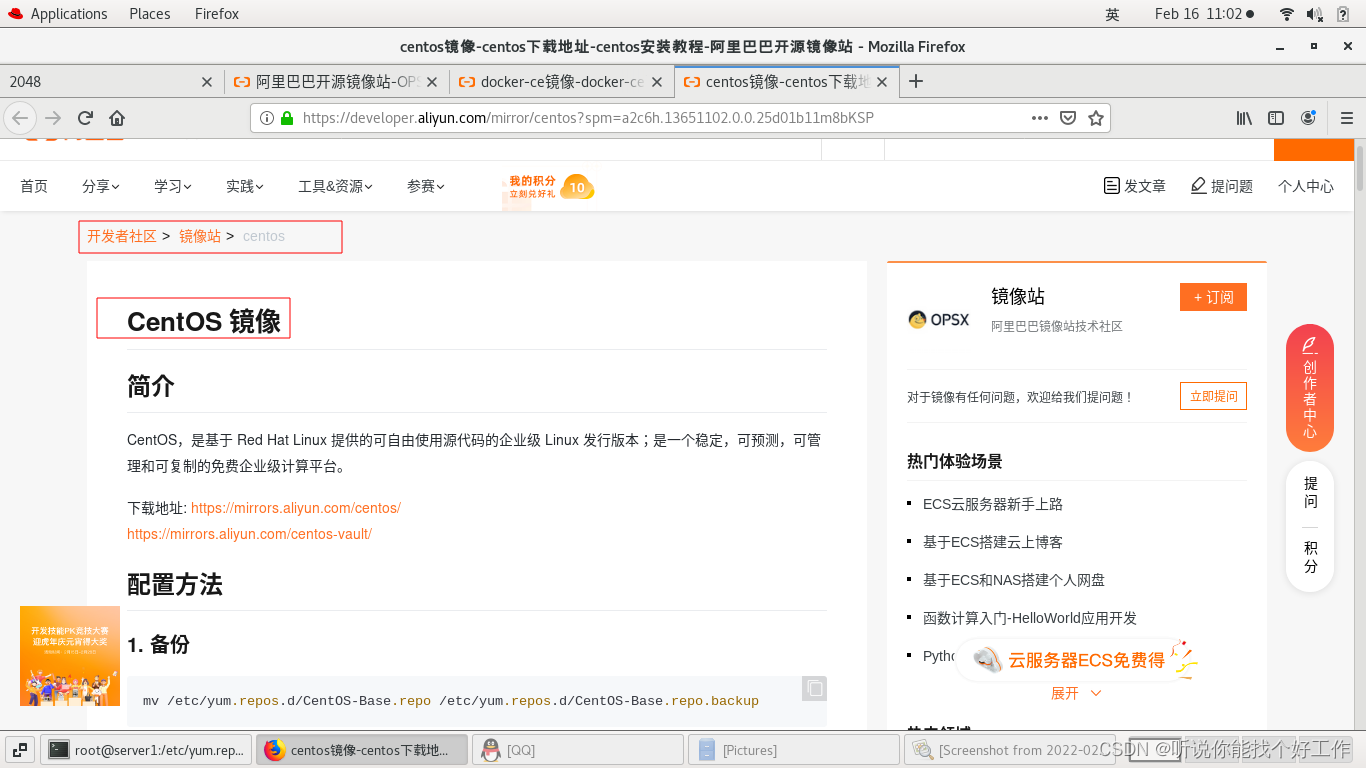
Task: Expand the 学习 dropdown menu
Action: [173, 186]
